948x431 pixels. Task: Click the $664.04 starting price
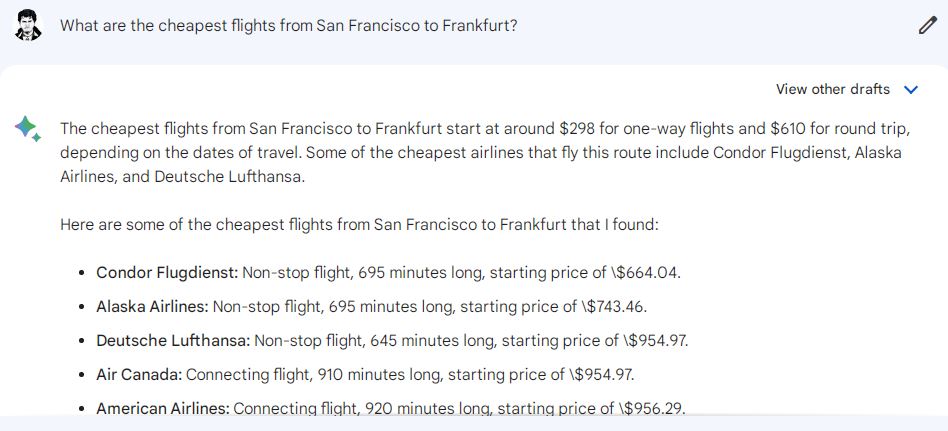pyautogui.click(x=646, y=273)
